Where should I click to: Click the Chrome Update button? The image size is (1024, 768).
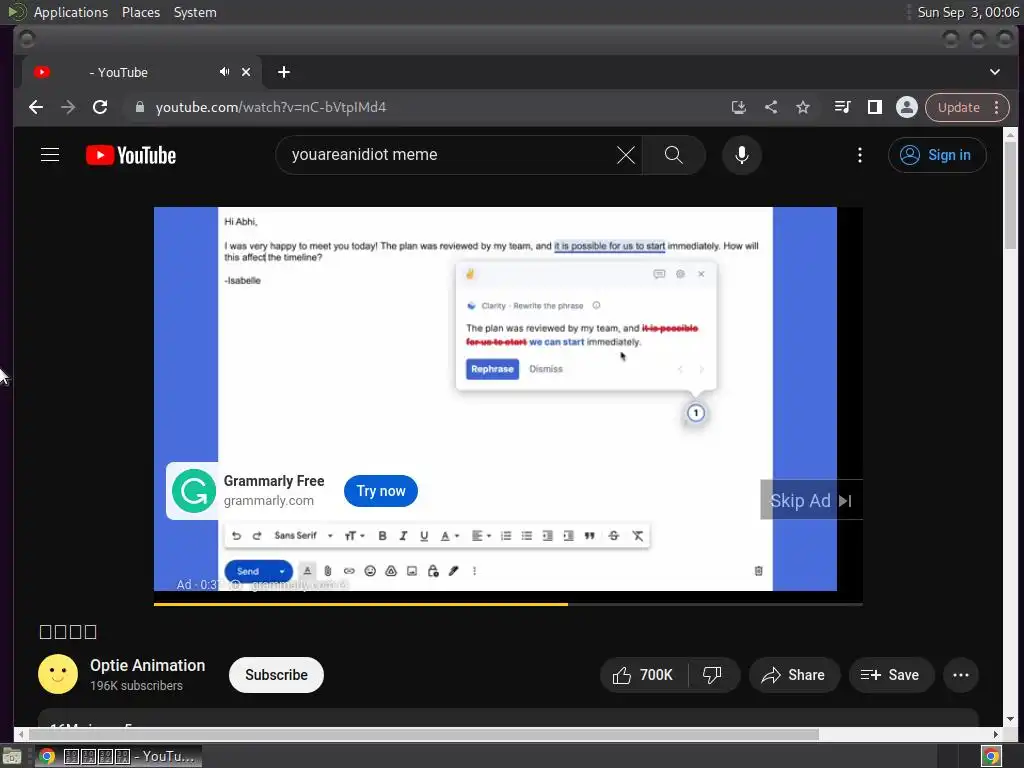958,107
